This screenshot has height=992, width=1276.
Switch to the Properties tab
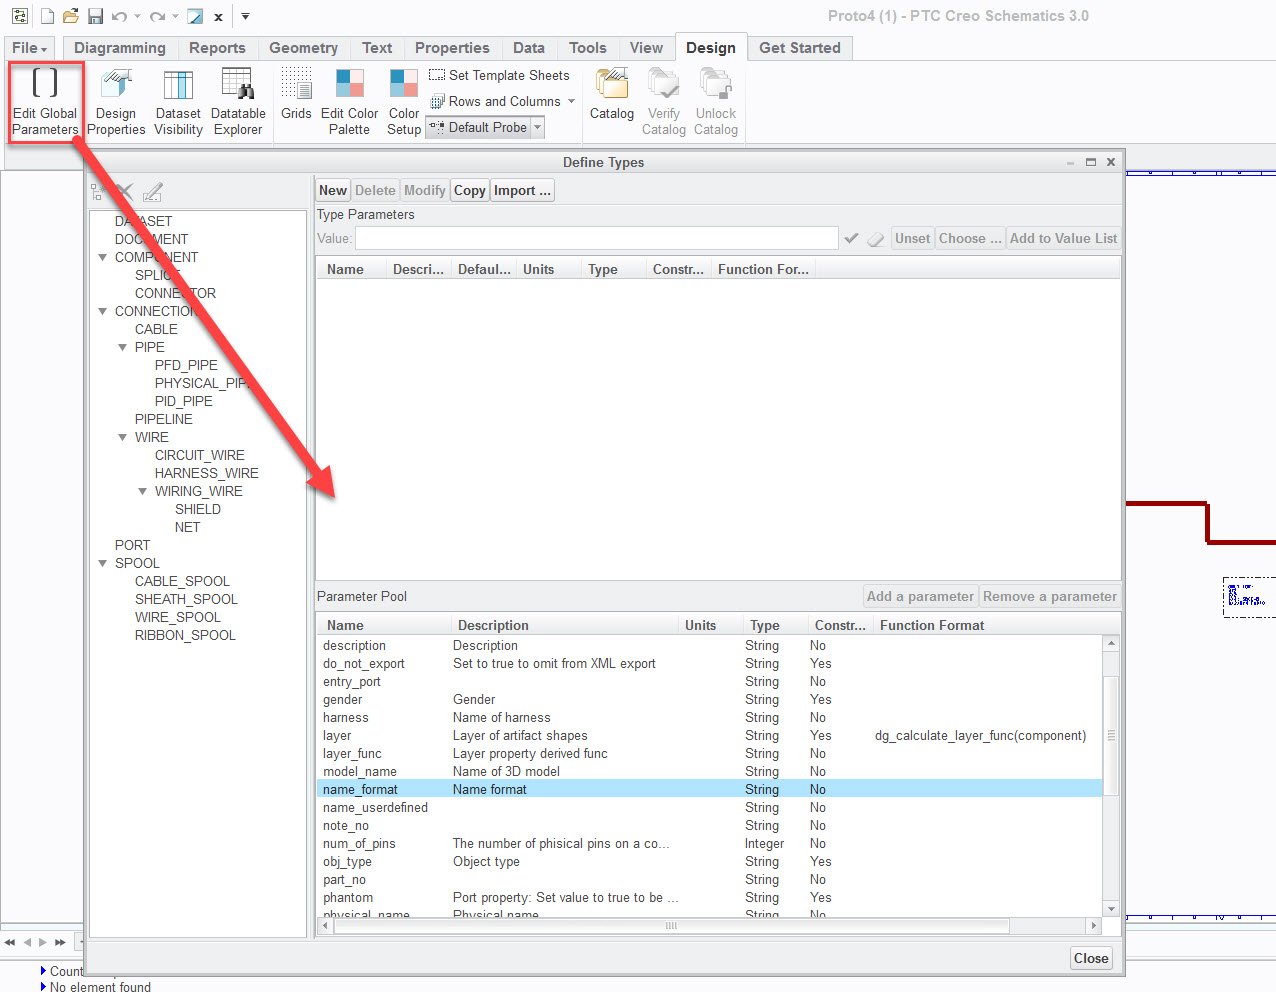click(x=452, y=48)
